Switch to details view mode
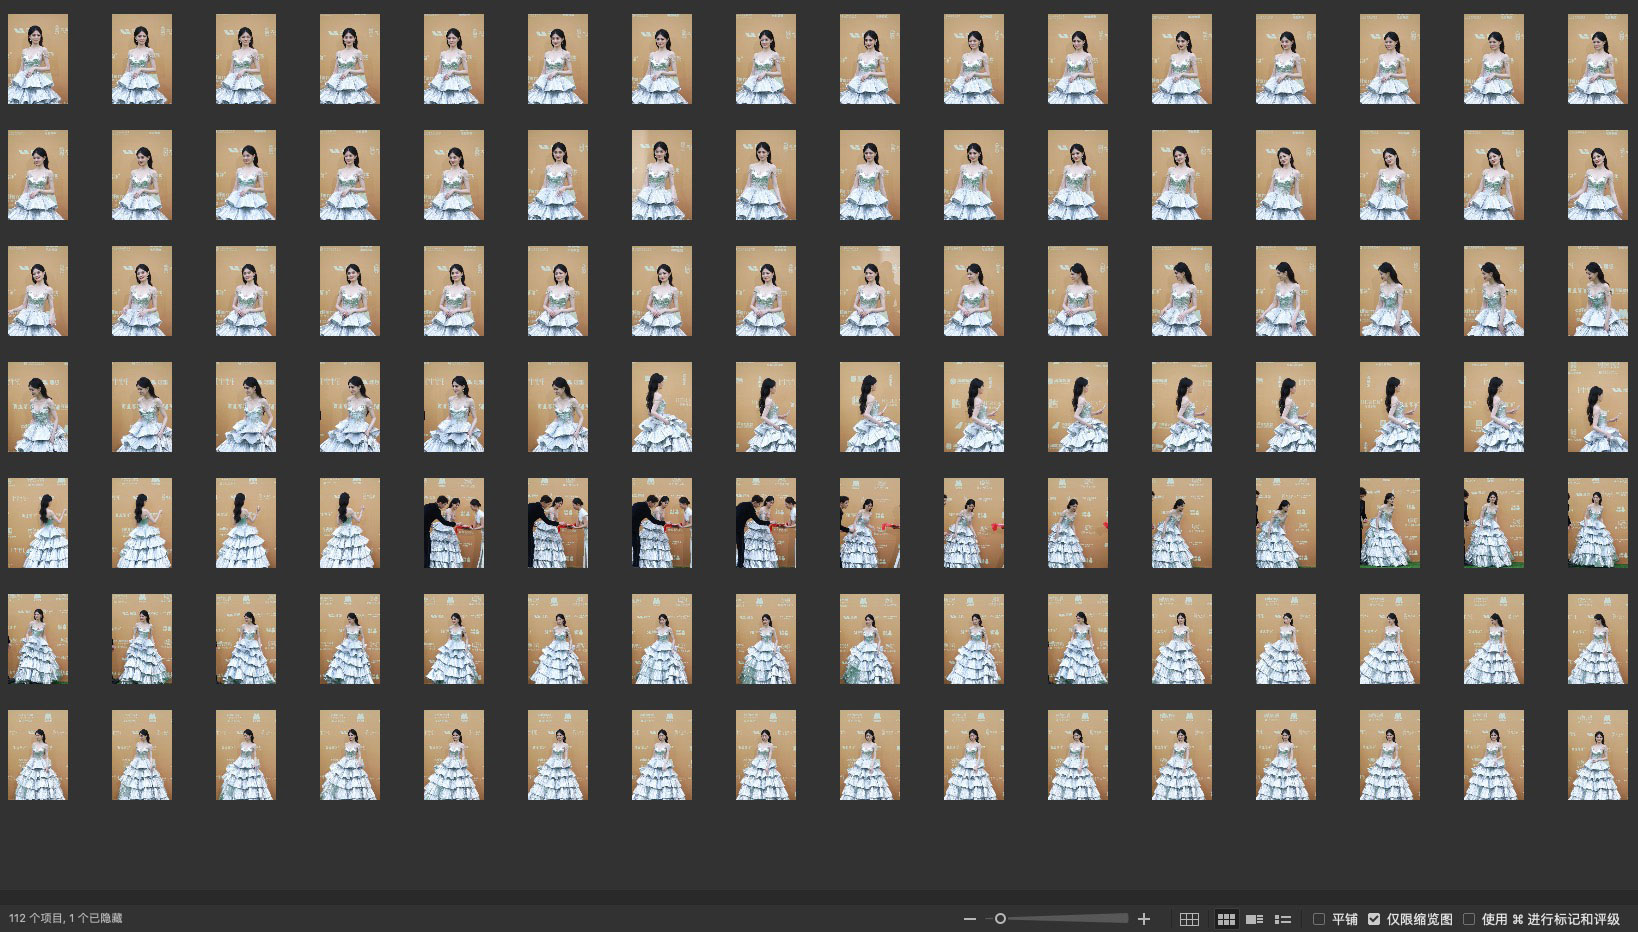1638x932 pixels. pos(1254,919)
